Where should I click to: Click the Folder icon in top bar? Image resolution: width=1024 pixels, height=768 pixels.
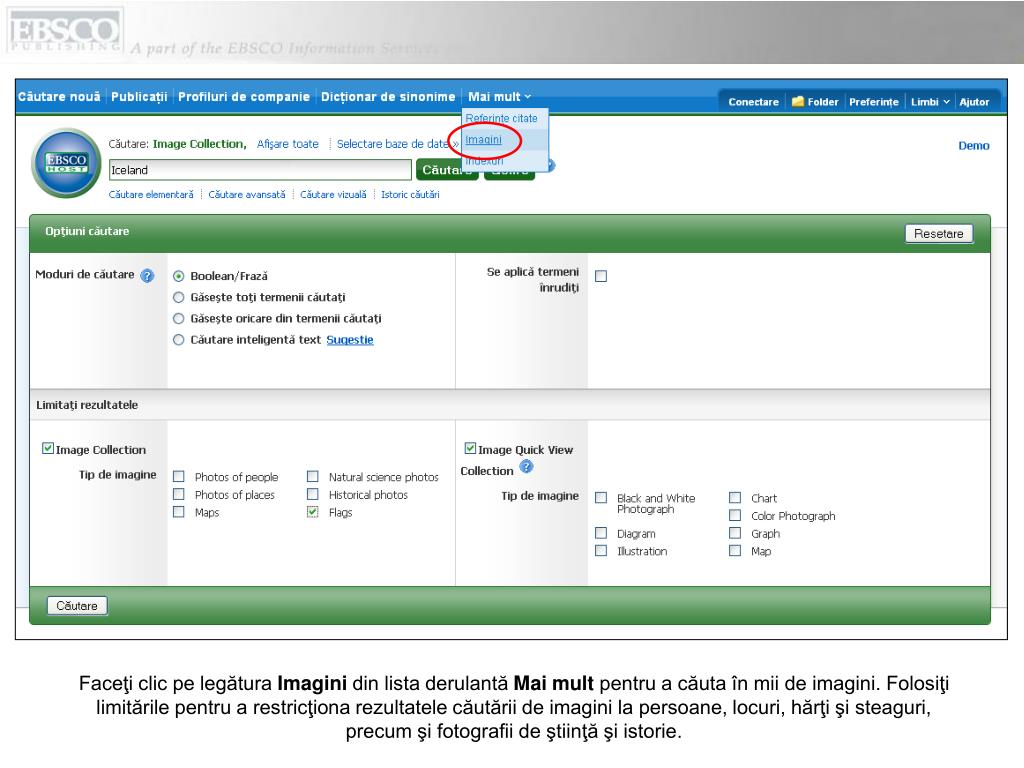pos(797,101)
